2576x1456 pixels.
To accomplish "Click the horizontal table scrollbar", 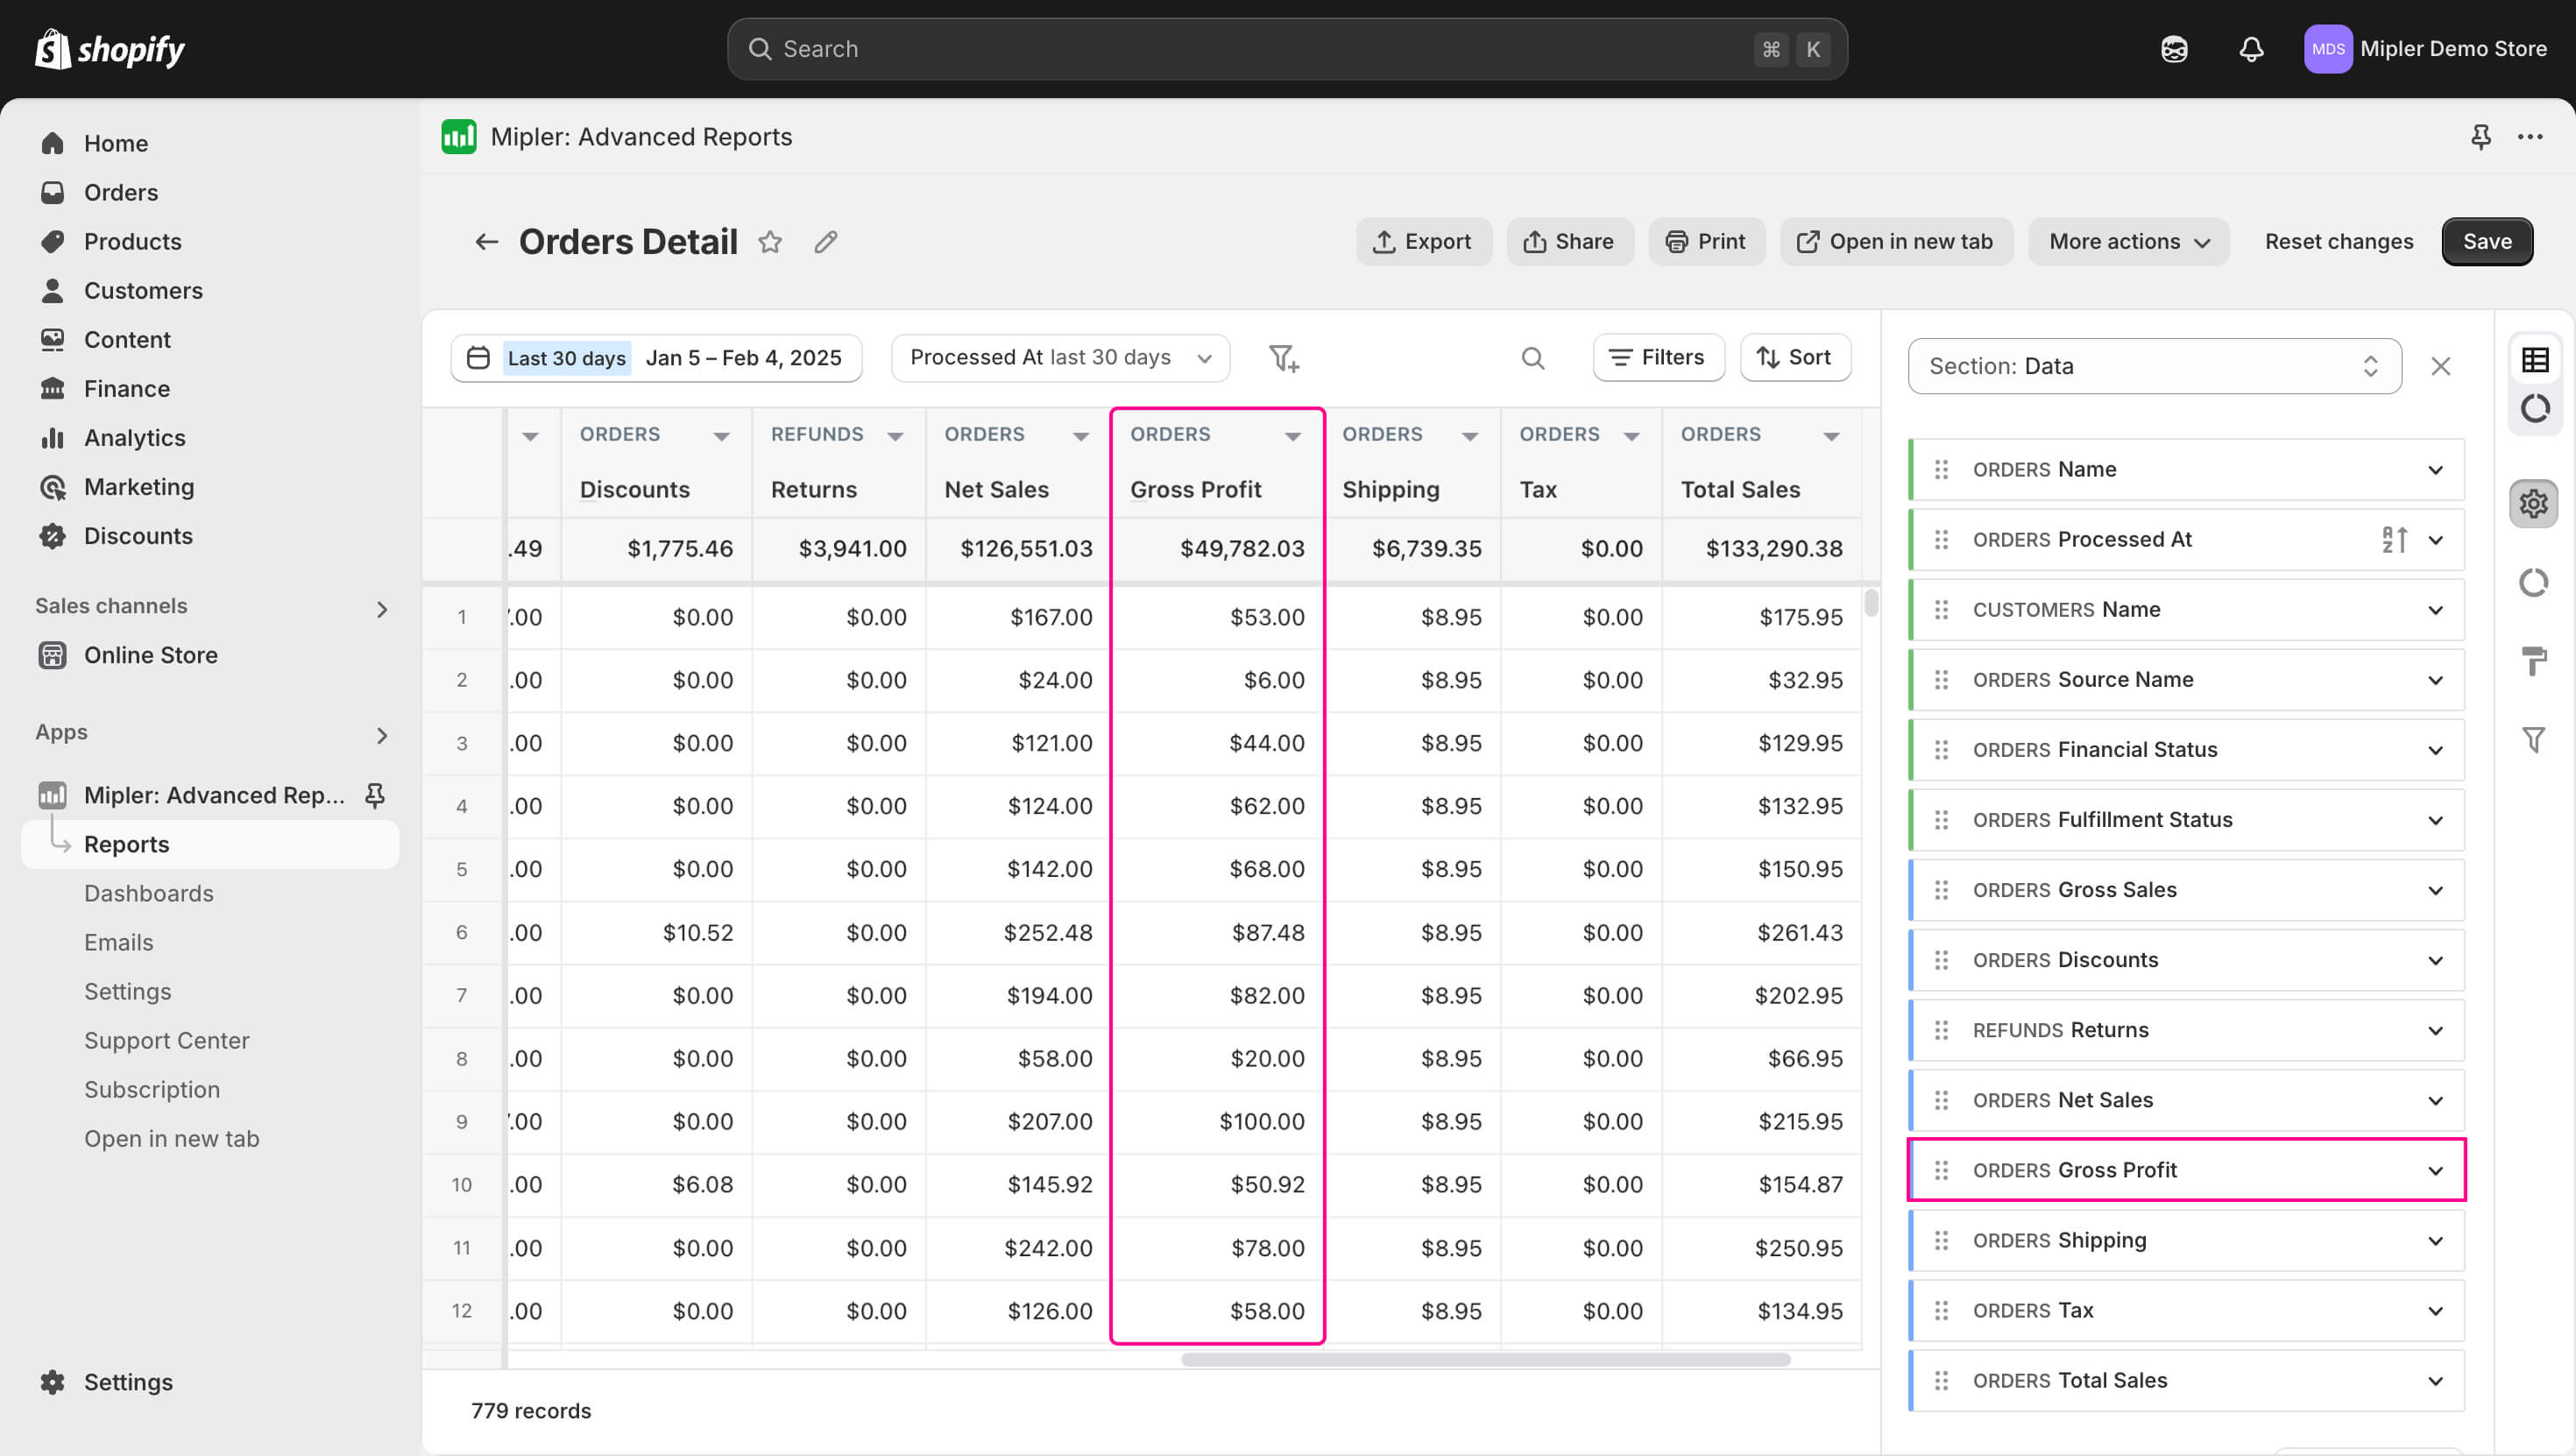I will pyautogui.click(x=1485, y=1360).
